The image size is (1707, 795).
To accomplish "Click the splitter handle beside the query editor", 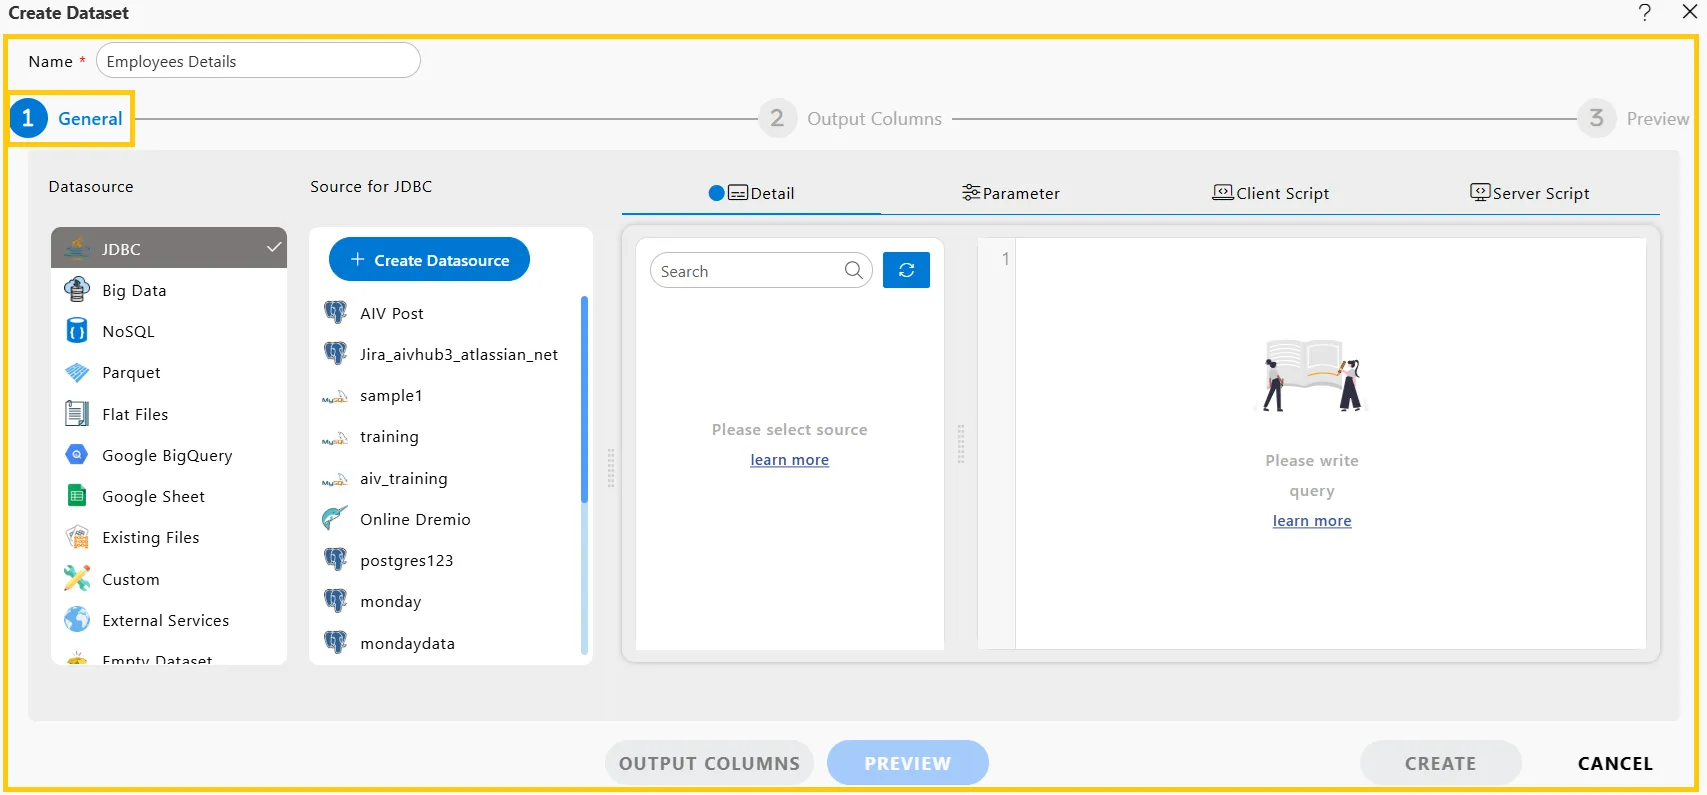I will (x=961, y=444).
